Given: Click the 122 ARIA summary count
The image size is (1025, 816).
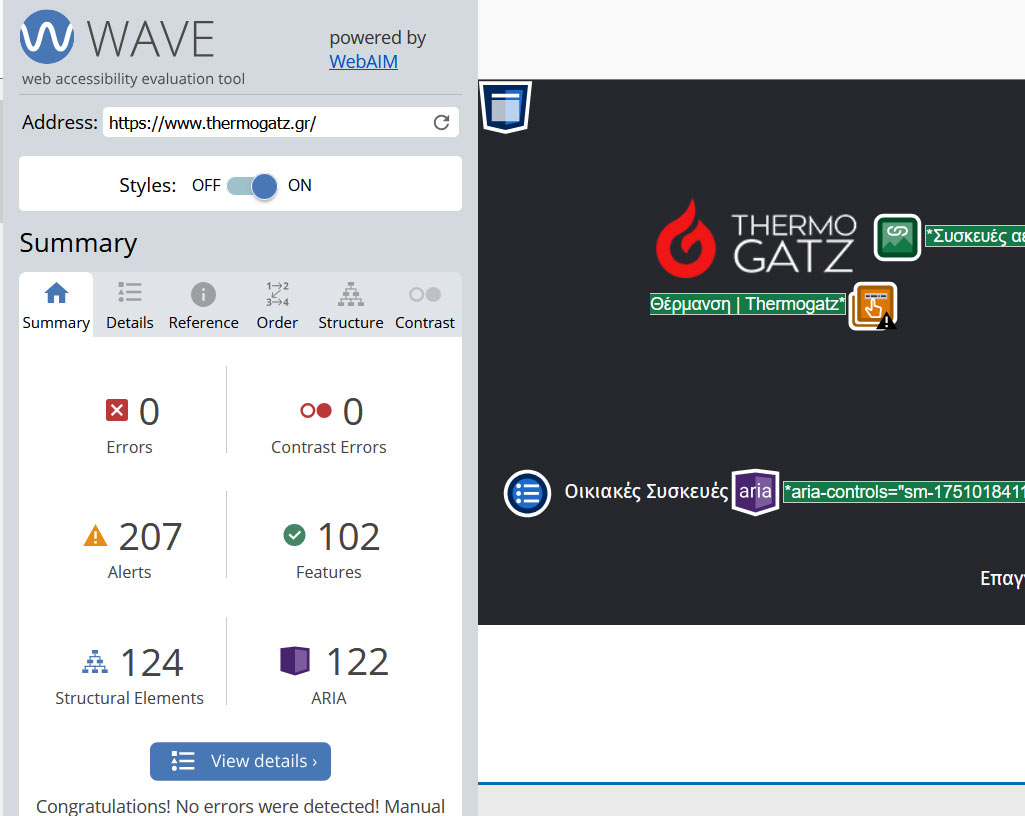Looking at the screenshot, I should point(357,662).
